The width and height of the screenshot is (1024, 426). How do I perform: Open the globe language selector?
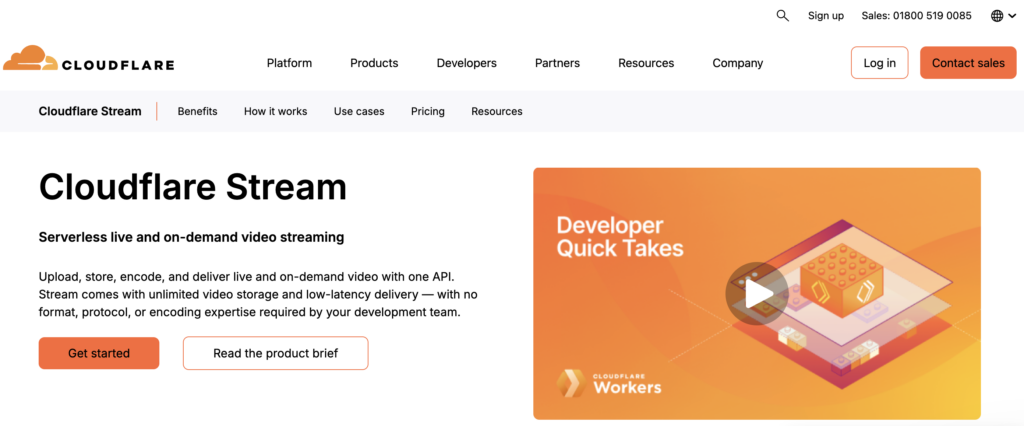click(1002, 16)
